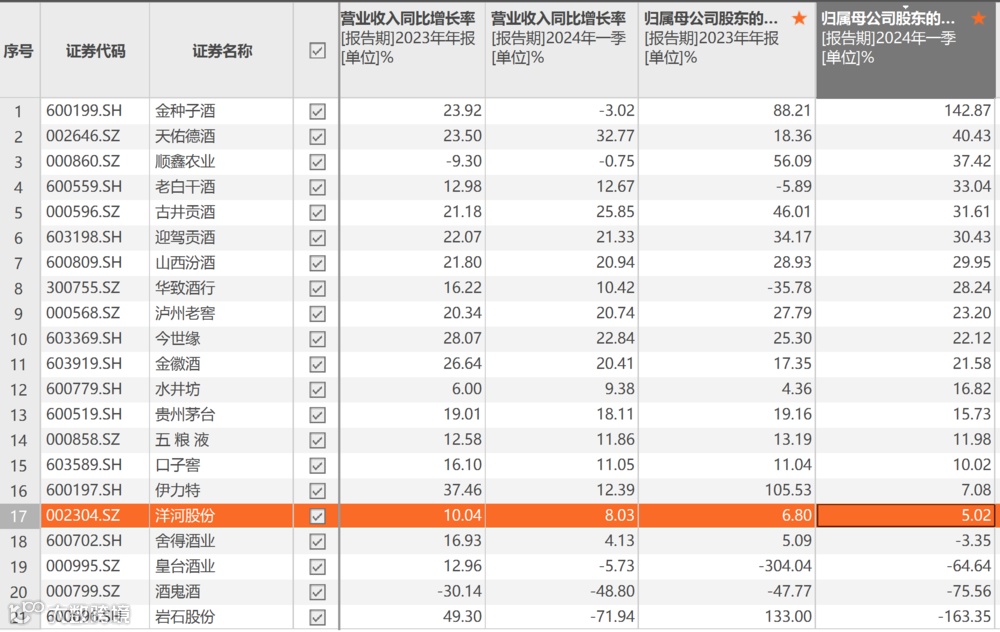Select row number 12
The image size is (1000, 632).
pos(18,390)
